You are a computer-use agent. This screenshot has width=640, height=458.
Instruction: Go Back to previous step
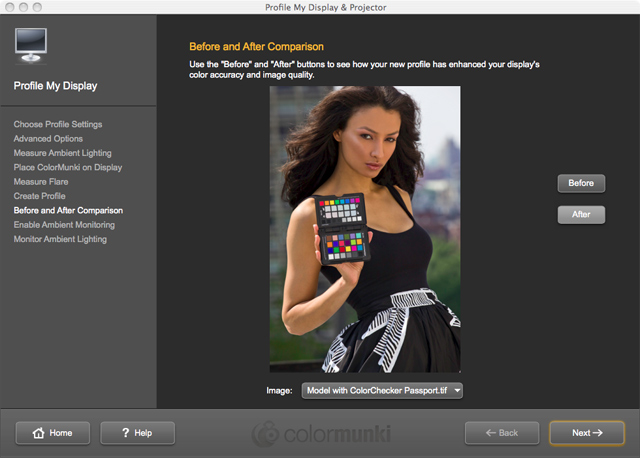(x=502, y=433)
